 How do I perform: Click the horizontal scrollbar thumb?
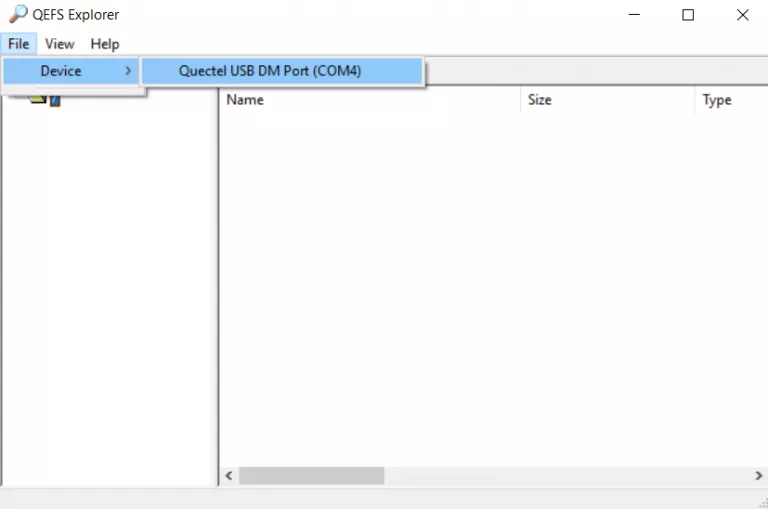(312, 476)
